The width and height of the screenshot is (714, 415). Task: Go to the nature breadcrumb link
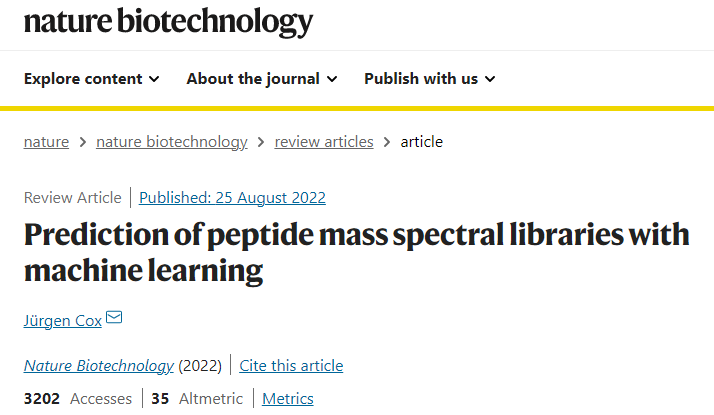coord(46,142)
